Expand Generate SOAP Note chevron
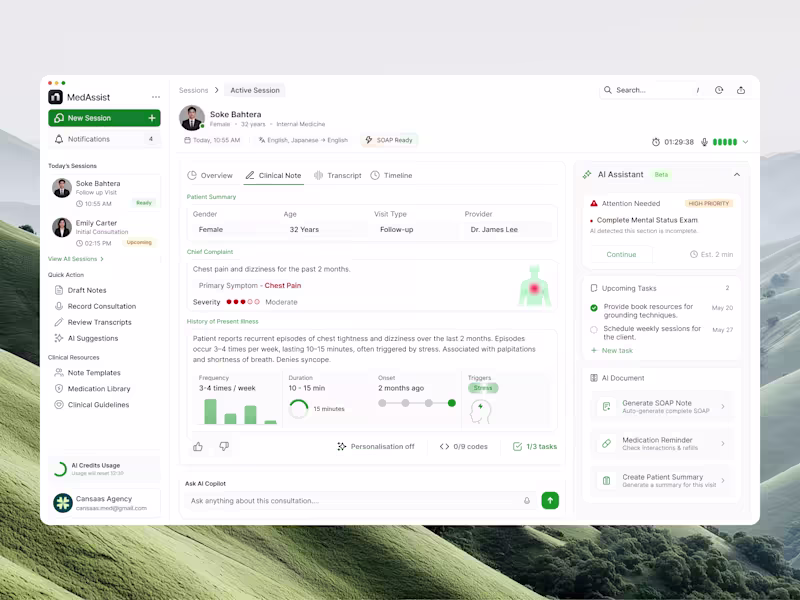800x600 pixels. pos(723,407)
